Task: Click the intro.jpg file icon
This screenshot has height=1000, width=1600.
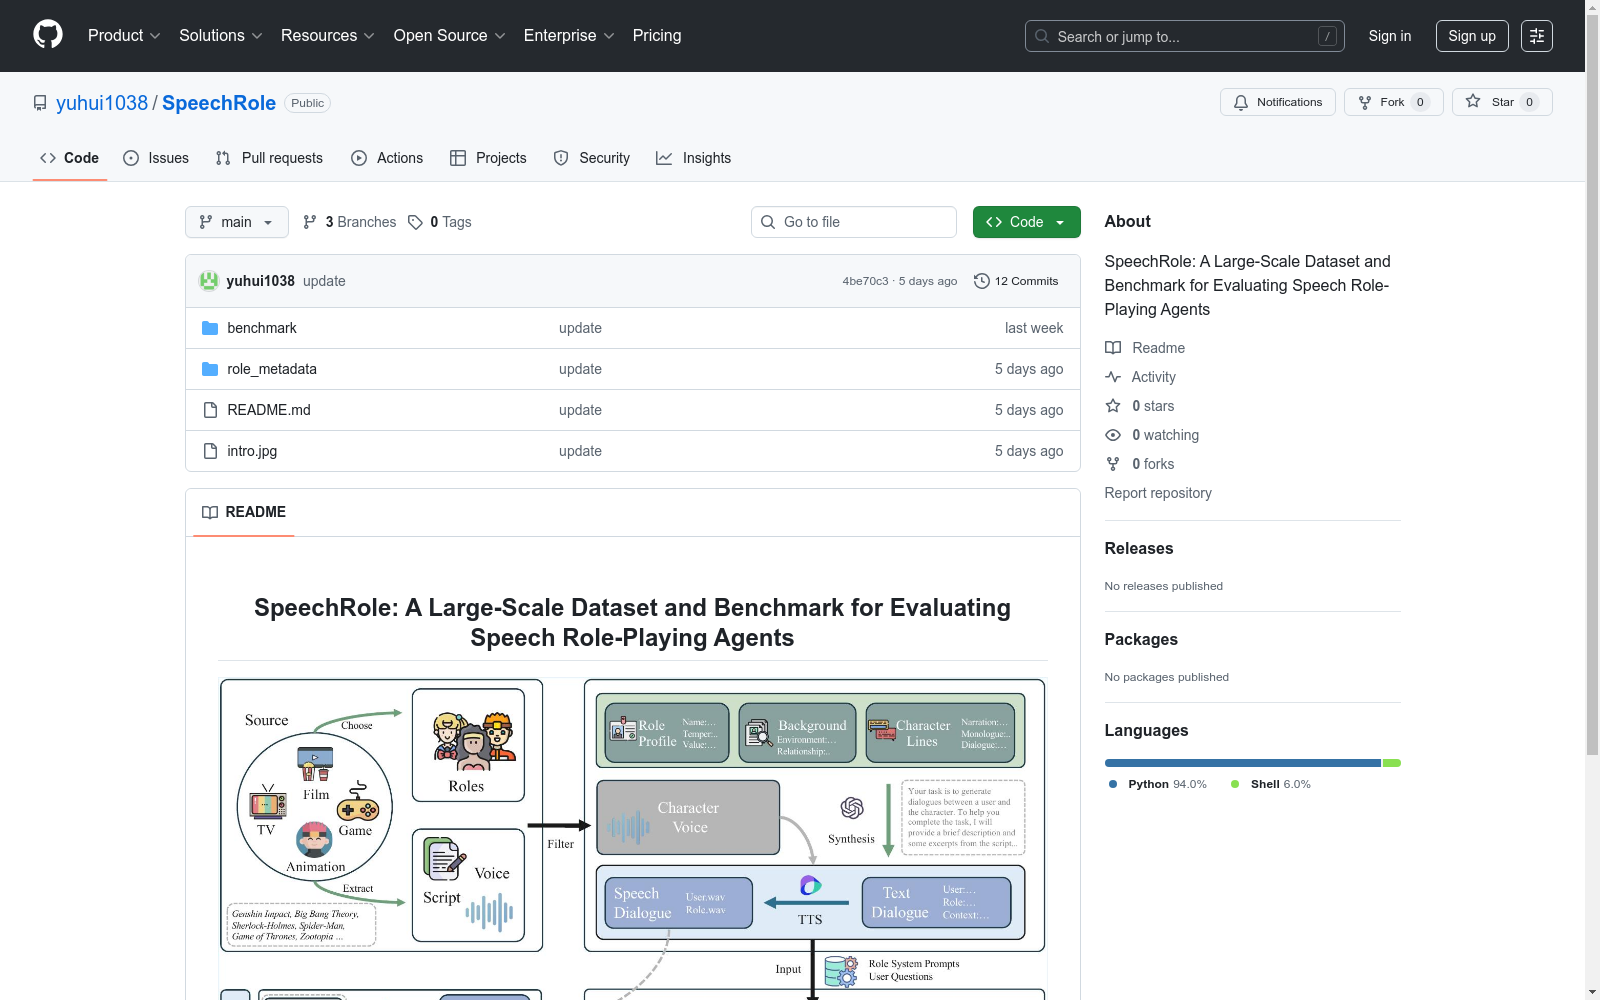Action: point(210,451)
